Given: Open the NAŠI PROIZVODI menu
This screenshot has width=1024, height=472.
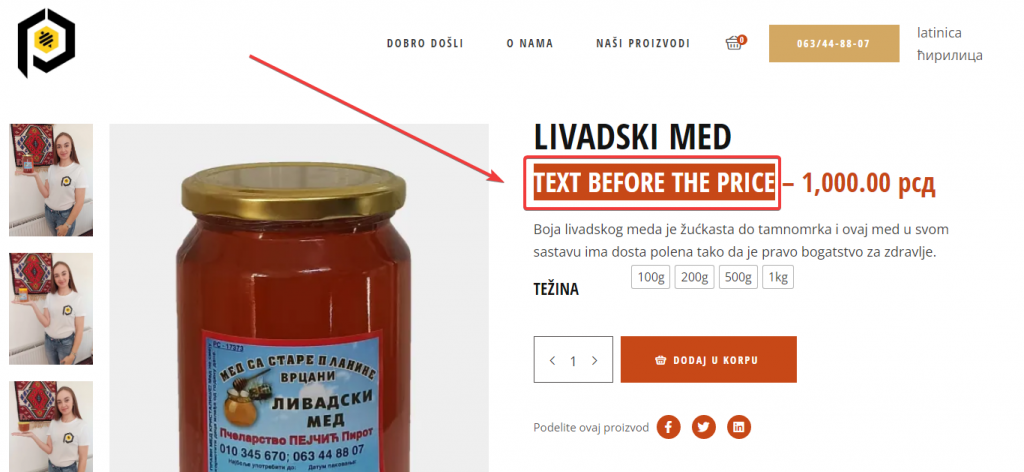Looking at the screenshot, I should pyautogui.click(x=643, y=44).
